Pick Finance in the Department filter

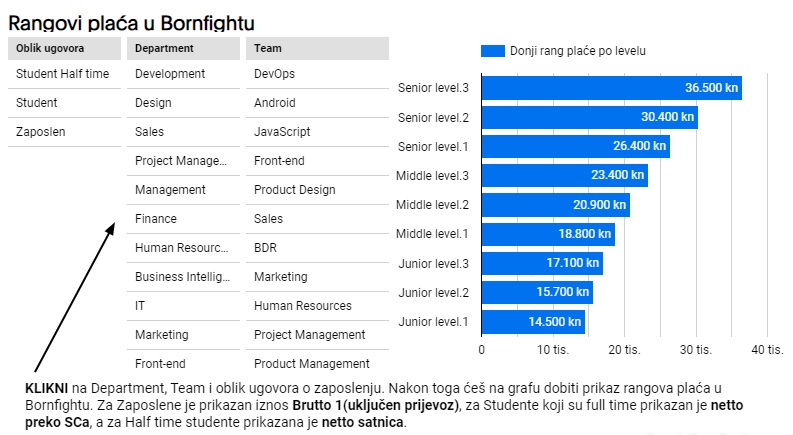pos(156,219)
